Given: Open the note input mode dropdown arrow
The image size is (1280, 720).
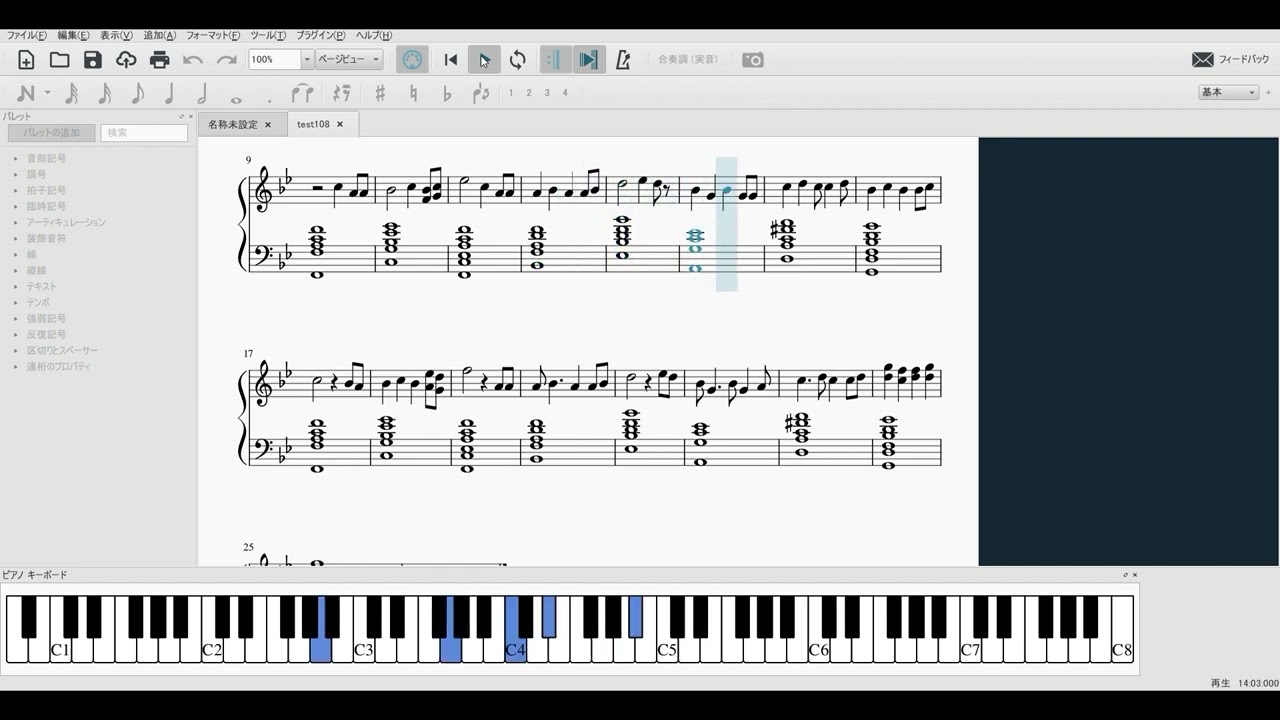Looking at the screenshot, I should [x=47, y=93].
